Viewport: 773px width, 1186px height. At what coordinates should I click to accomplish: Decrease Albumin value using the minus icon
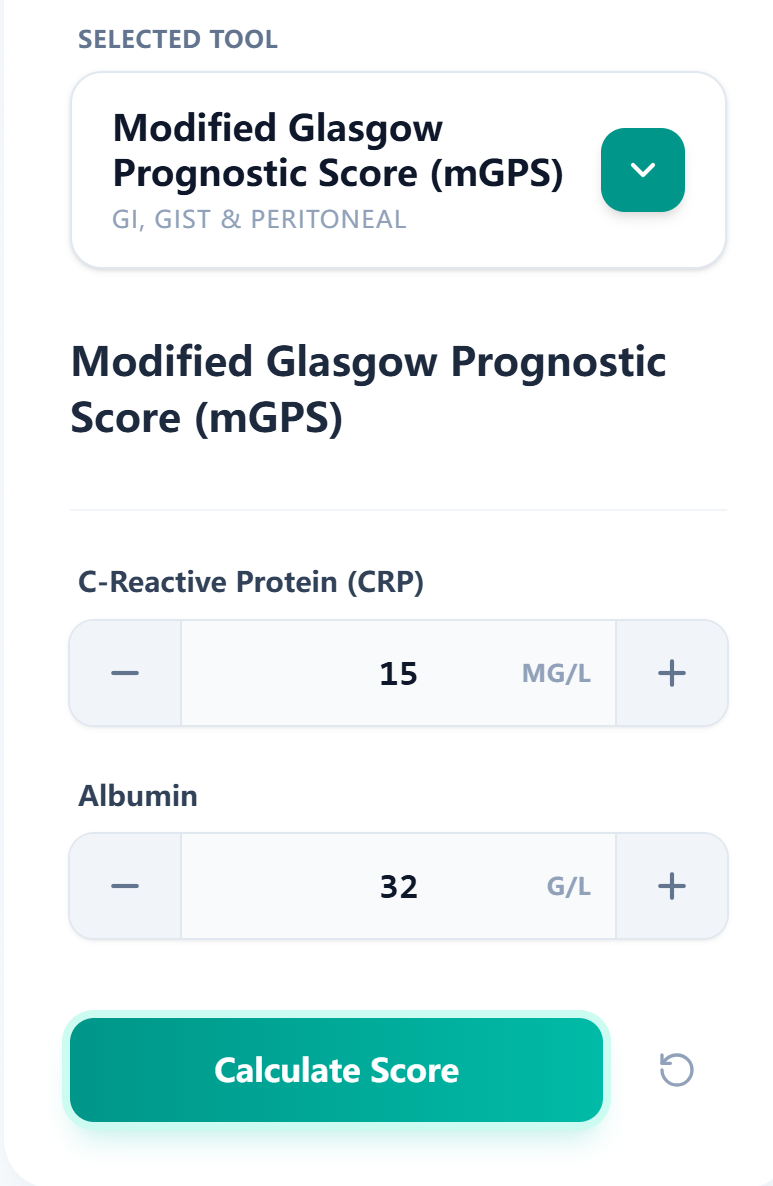point(124,885)
